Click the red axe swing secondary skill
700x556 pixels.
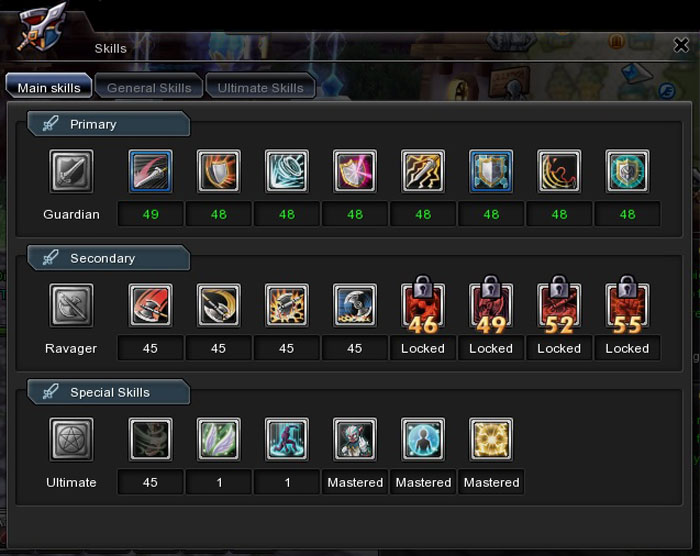[x=150, y=305]
